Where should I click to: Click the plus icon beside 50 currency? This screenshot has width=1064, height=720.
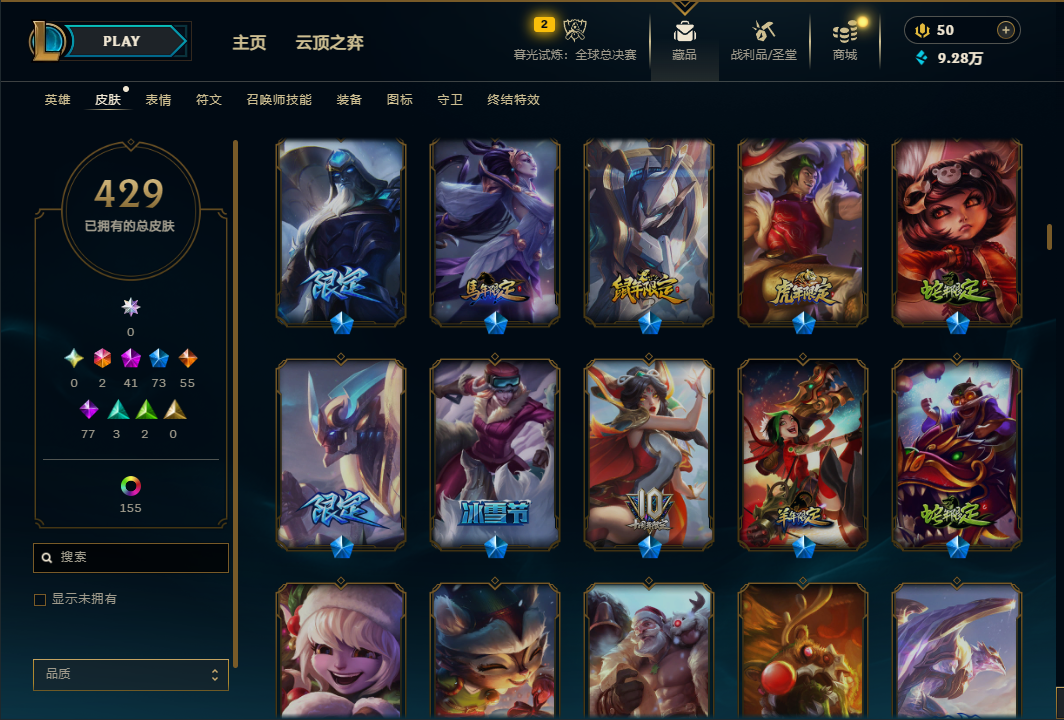[x=1006, y=30]
